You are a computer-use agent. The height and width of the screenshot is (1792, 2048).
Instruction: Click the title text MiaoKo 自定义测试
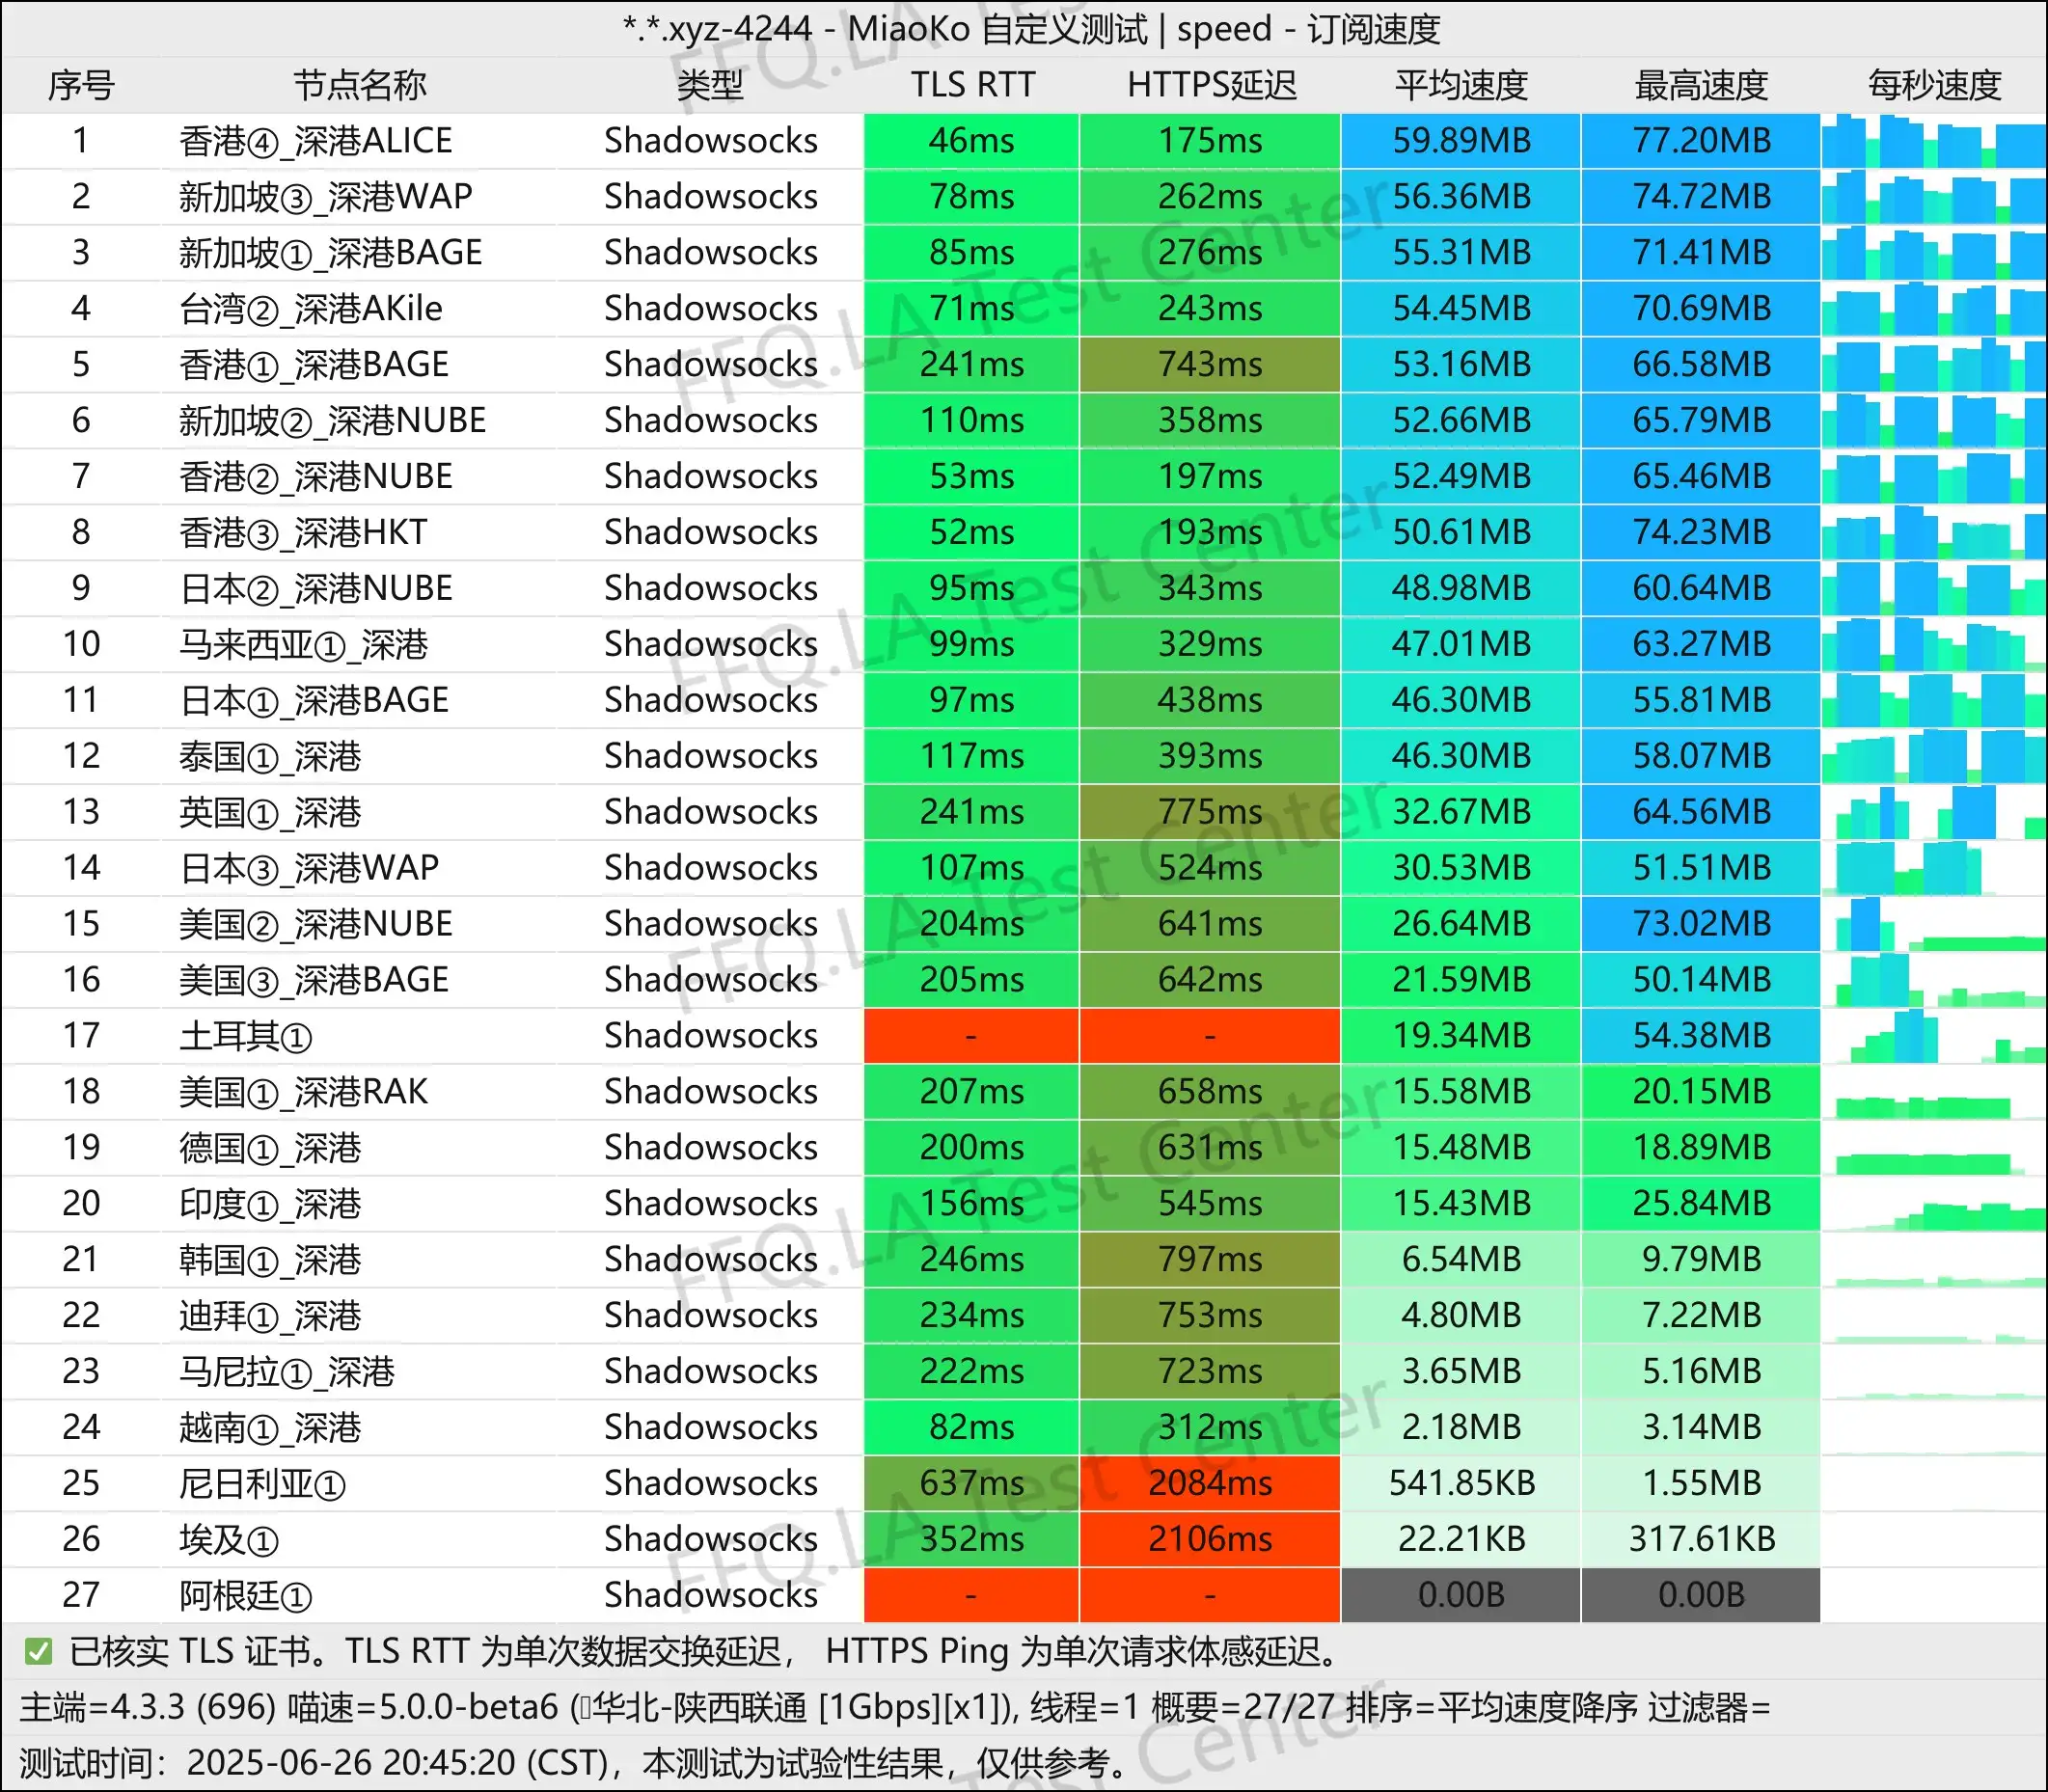click(997, 29)
